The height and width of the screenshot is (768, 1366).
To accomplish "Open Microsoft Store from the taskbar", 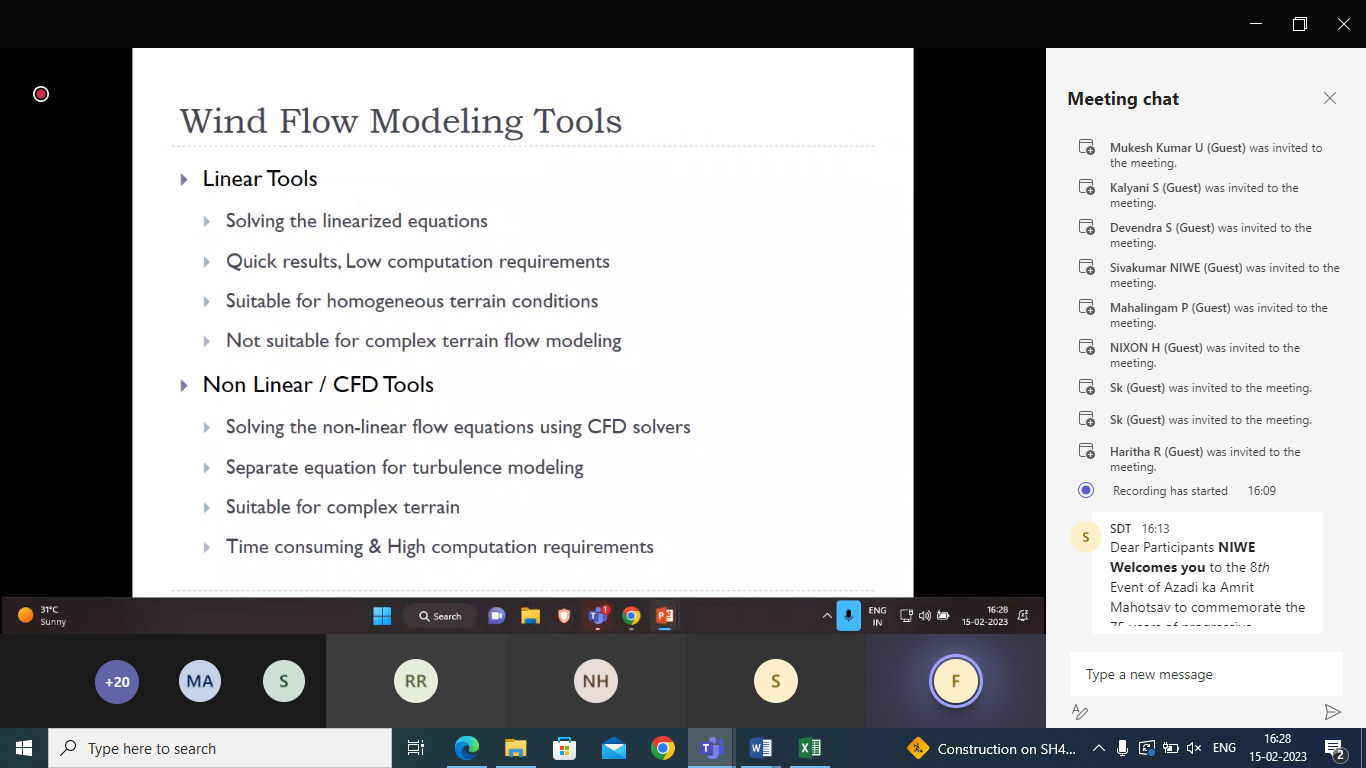I will tap(564, 748).
